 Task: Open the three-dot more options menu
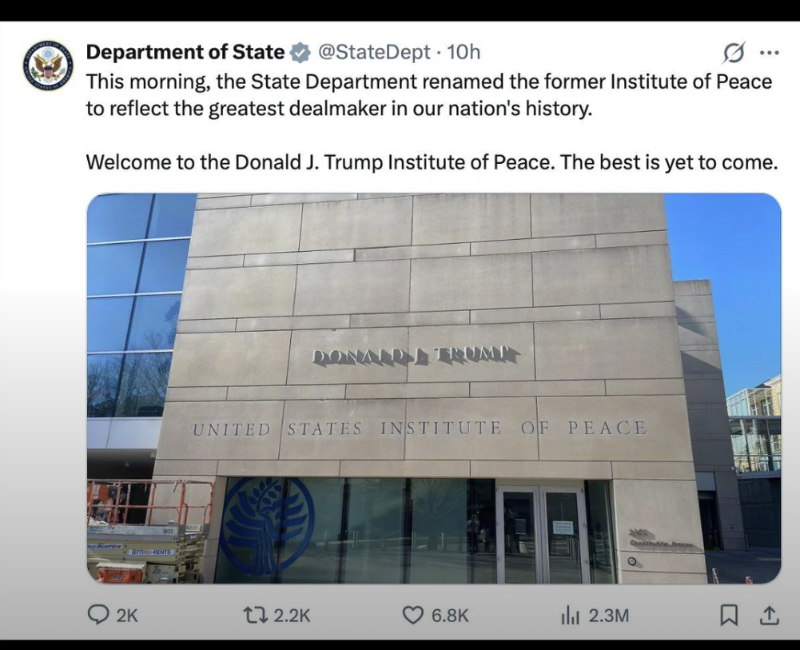click(x=769, y=53)
